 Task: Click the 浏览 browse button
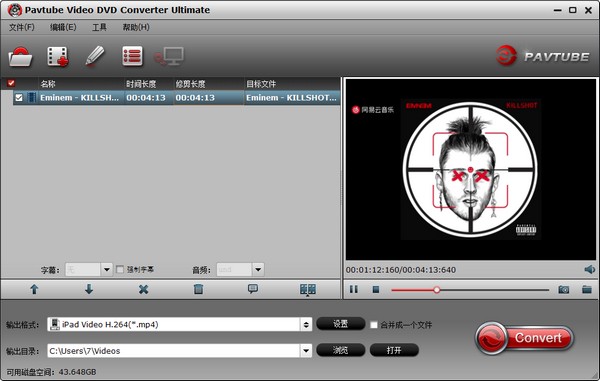click(341, 350)
